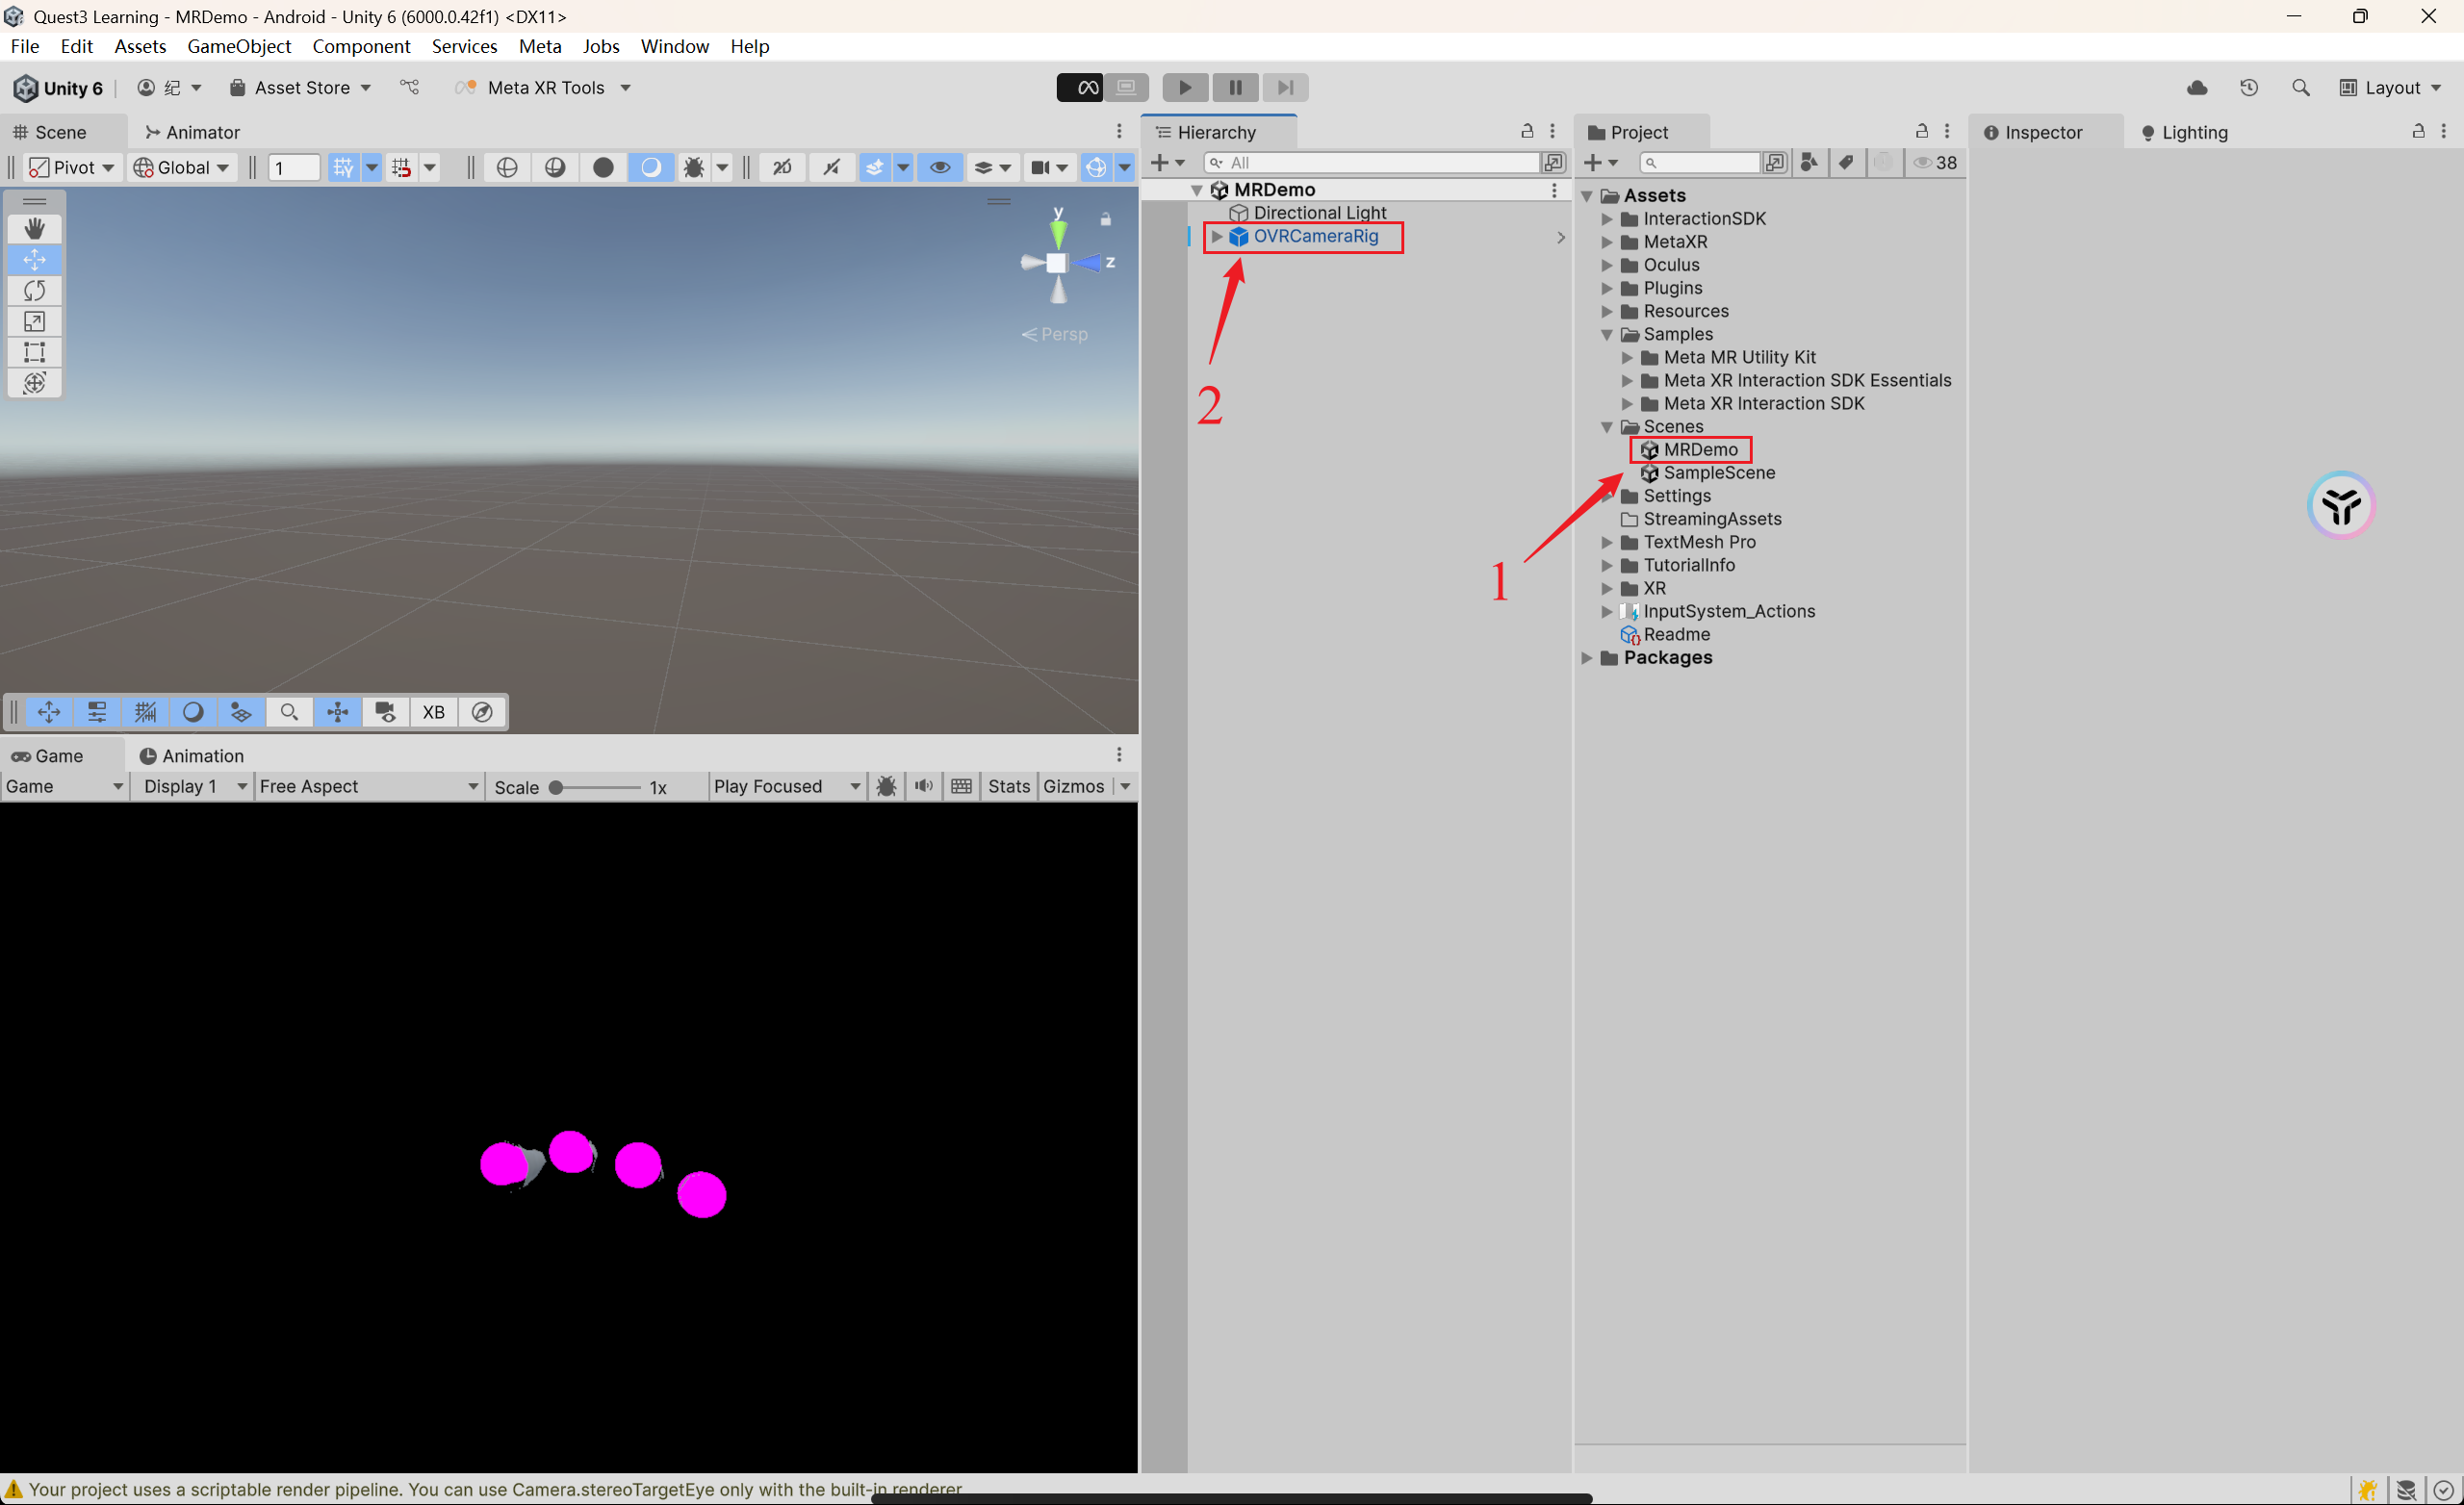Open the Undo History icon

pos(2249,87)
